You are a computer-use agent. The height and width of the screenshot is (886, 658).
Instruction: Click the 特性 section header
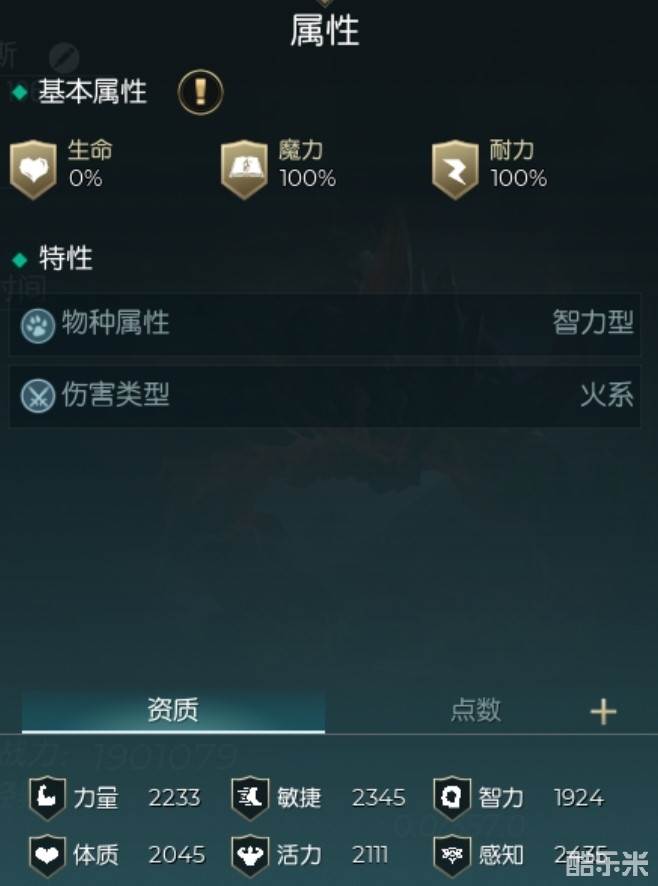coord(65,259)
